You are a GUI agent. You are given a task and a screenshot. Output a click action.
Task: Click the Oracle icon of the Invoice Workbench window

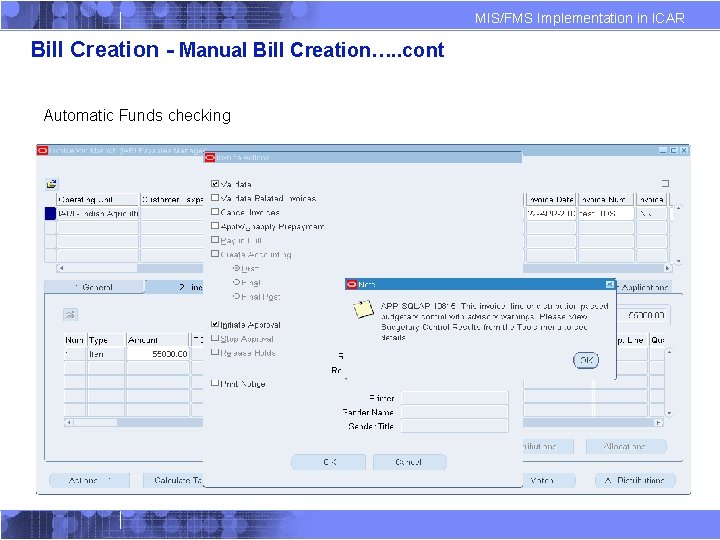(x=42, y=150)
